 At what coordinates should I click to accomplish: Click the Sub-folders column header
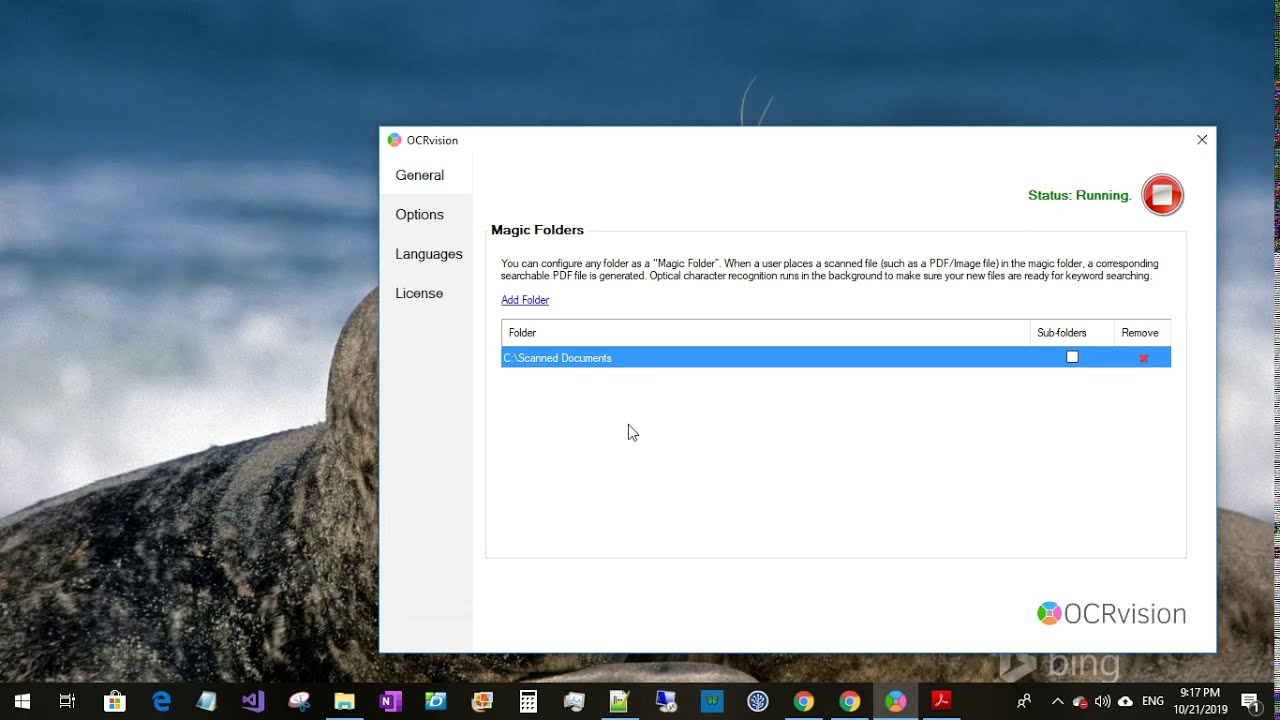[1072, 333]
